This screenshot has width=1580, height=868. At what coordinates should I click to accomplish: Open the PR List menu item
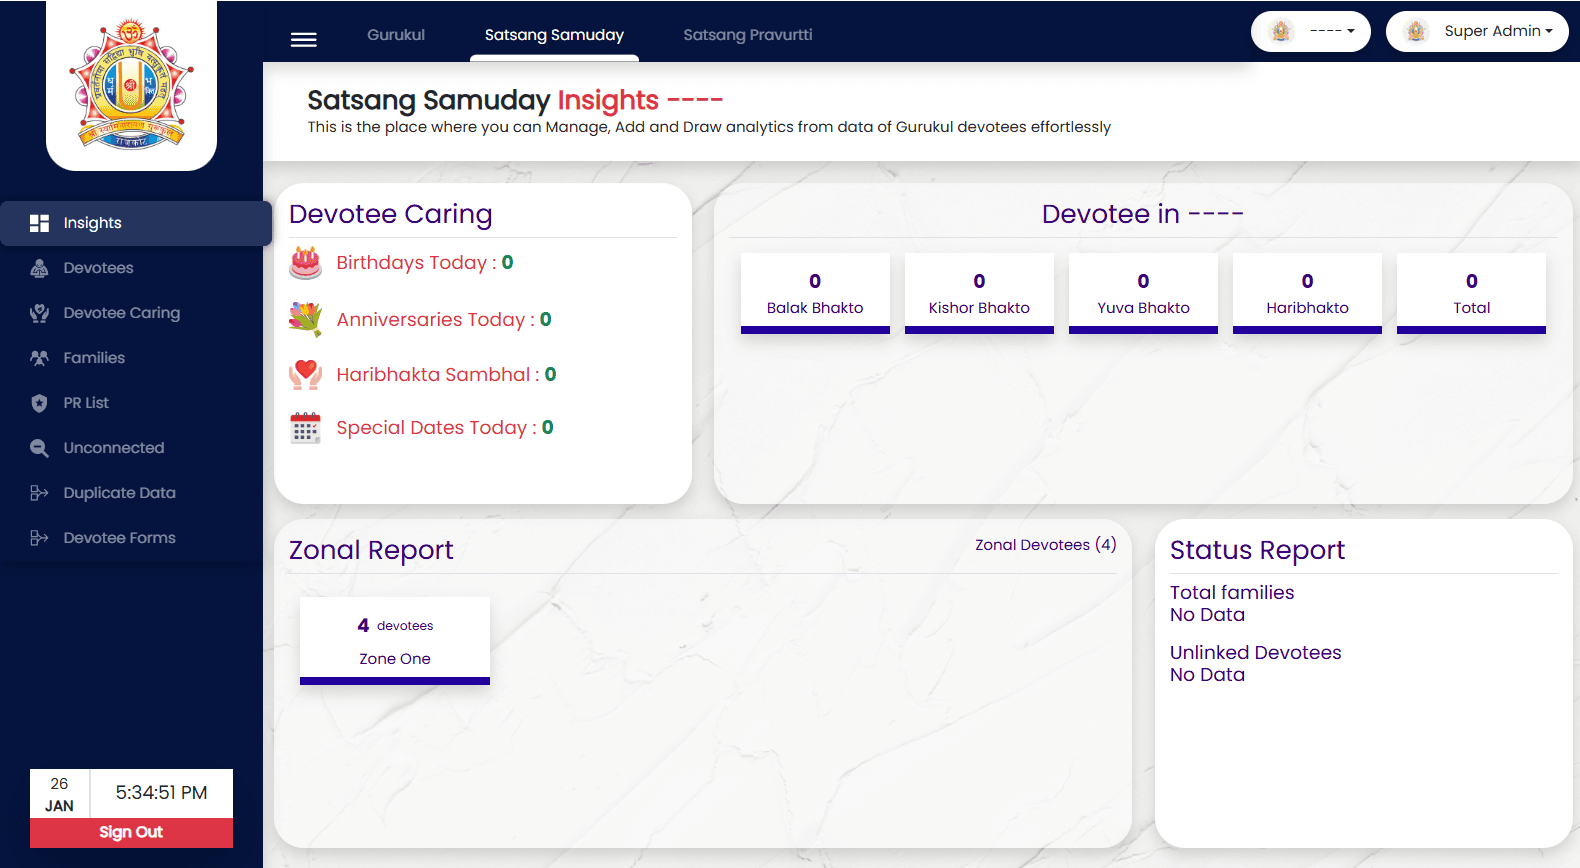pyautogui.click(x=86, y=403)
